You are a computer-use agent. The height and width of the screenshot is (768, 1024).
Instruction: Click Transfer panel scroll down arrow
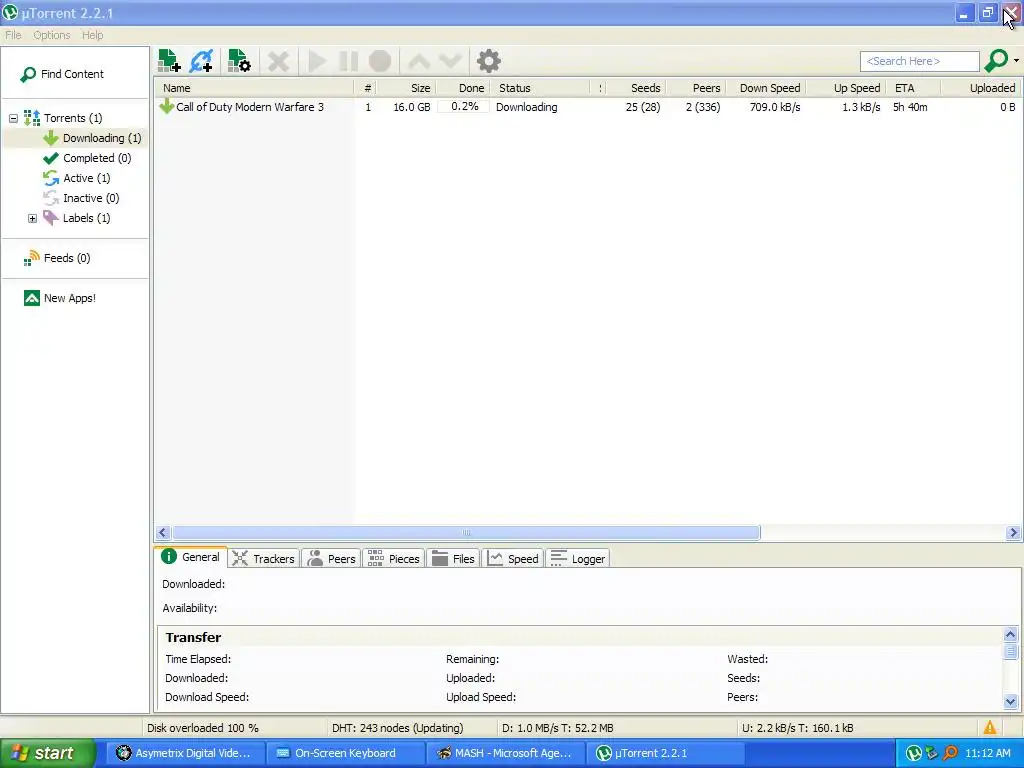1010,702
